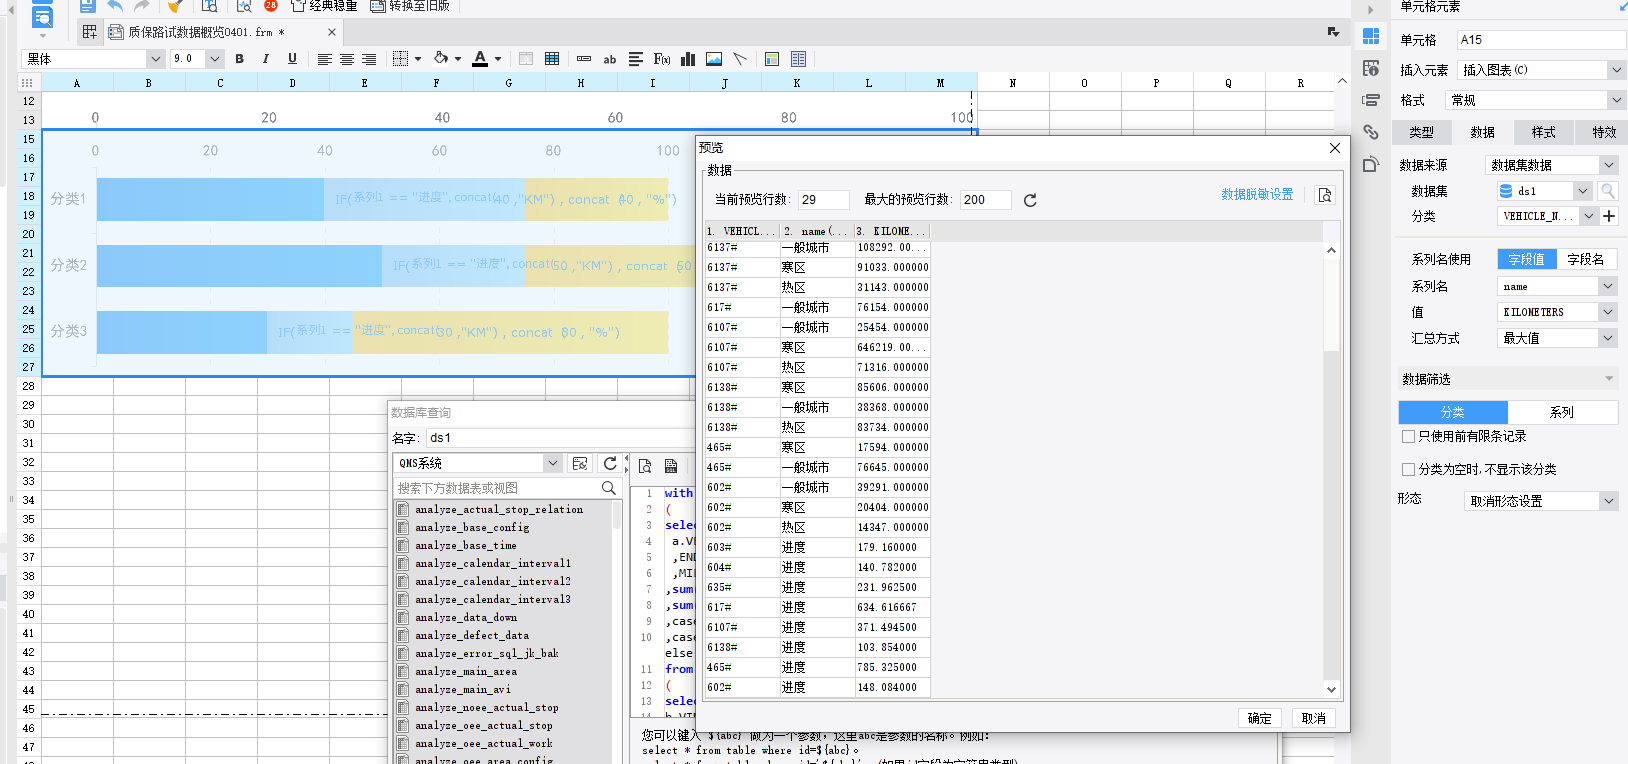1628x764 pixels.
Task: Click the font color A icon
Action: [x=480, y=59]
